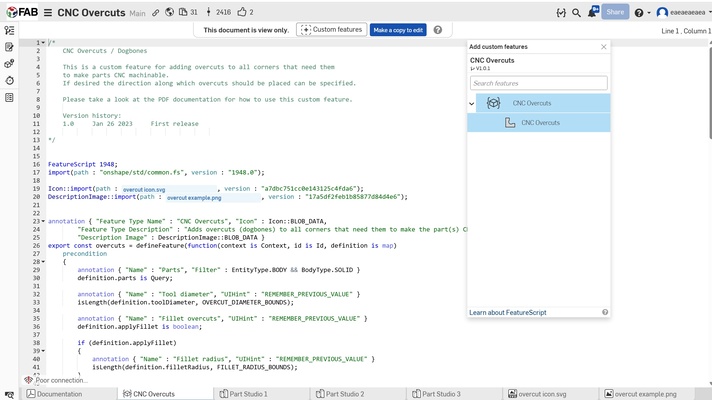
Task: Open the search magnifier in top bar
Action: pyautogui.click(x=576, y=12)
